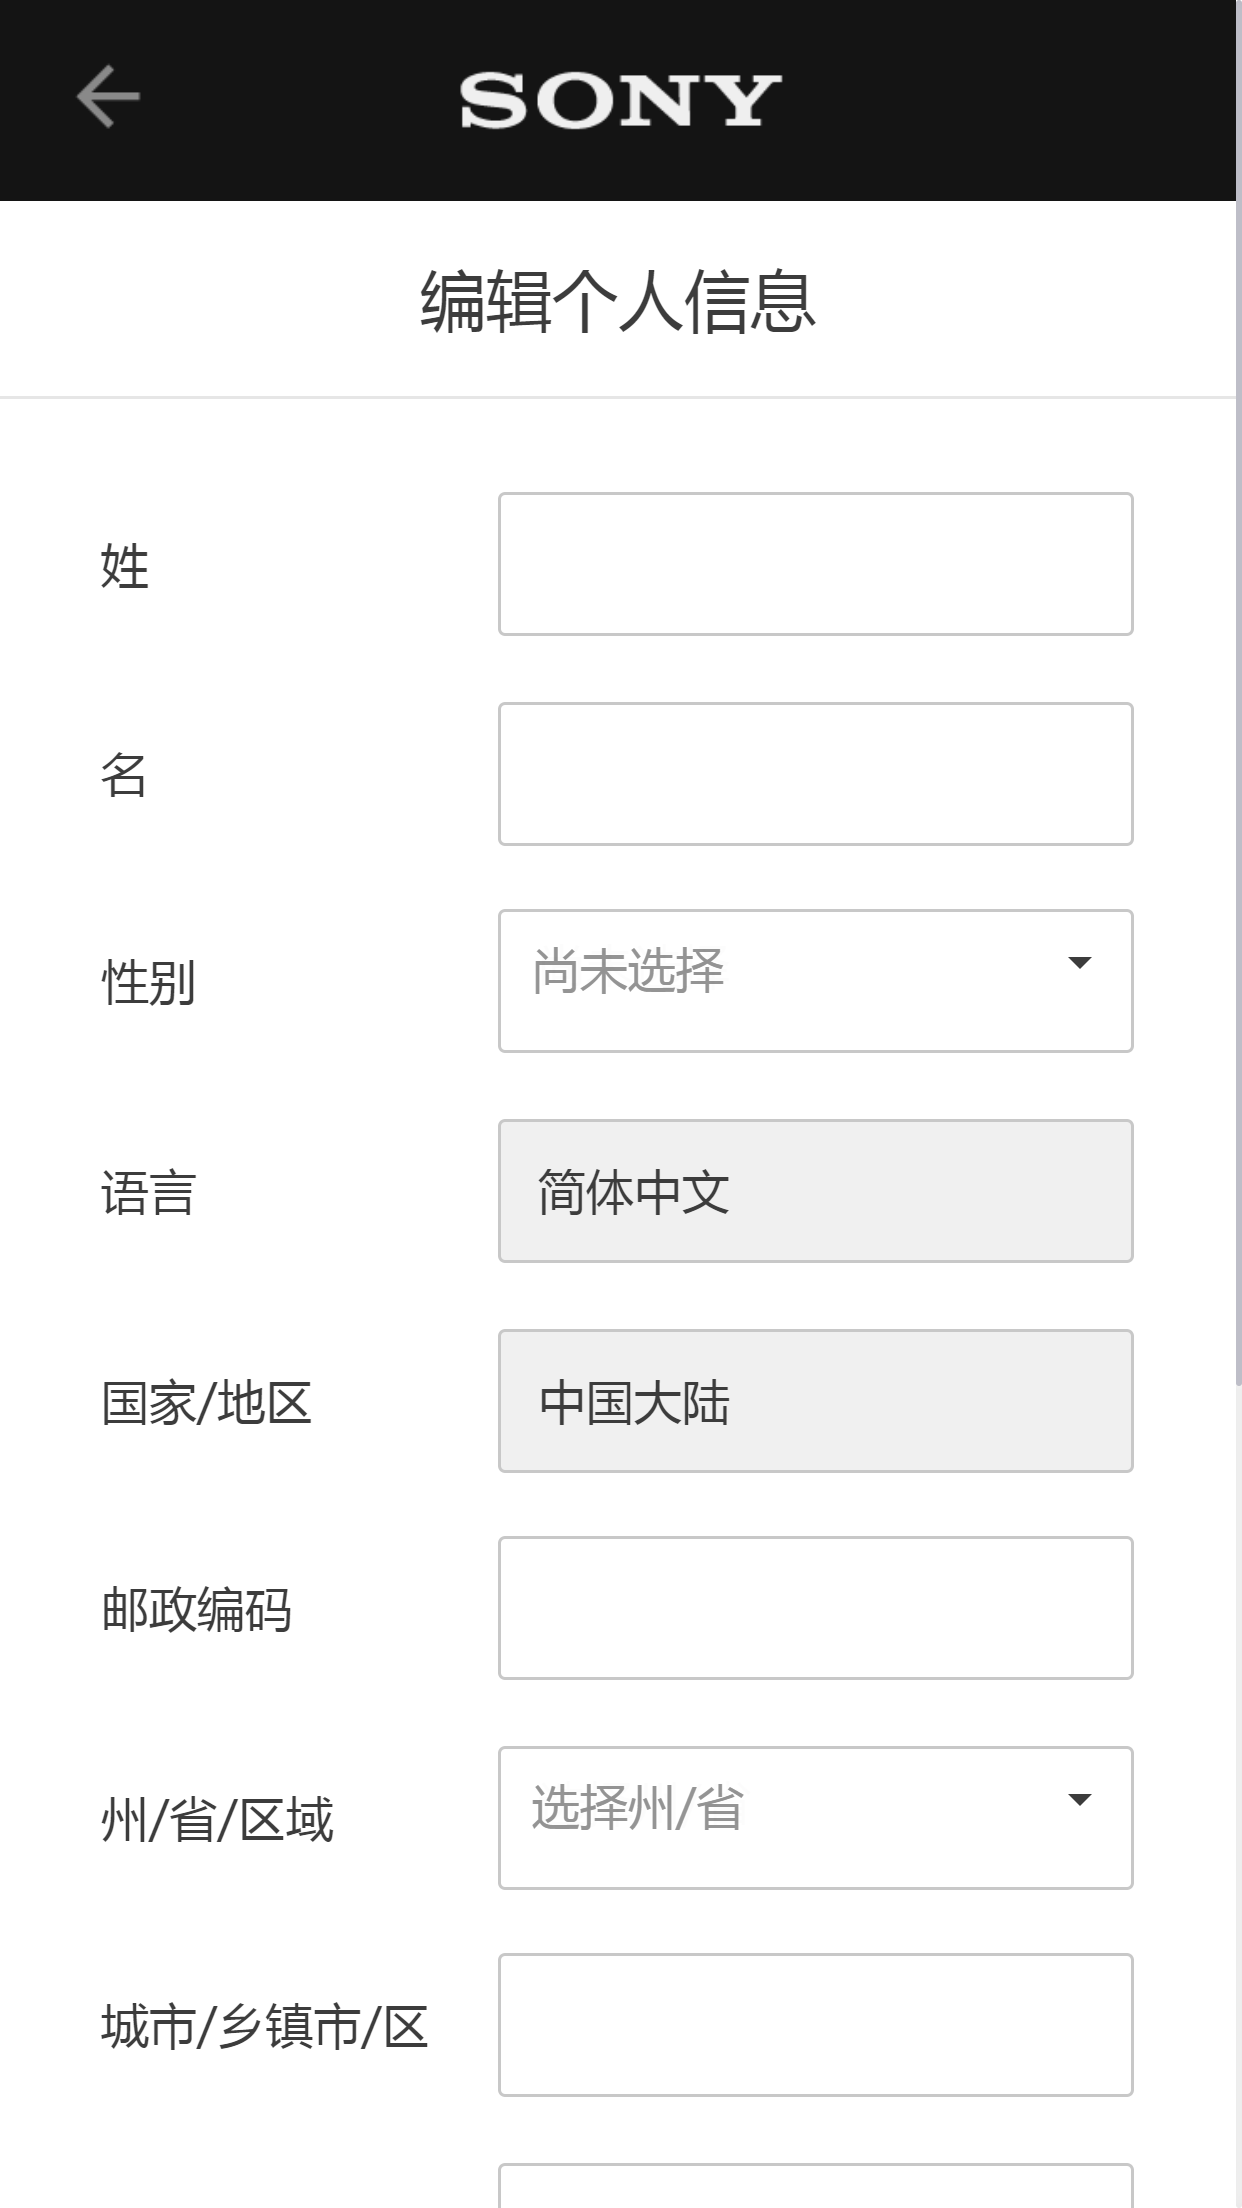Click into the 名 input field
This screenshot has height=2208, width=1242.
[815, 772]
